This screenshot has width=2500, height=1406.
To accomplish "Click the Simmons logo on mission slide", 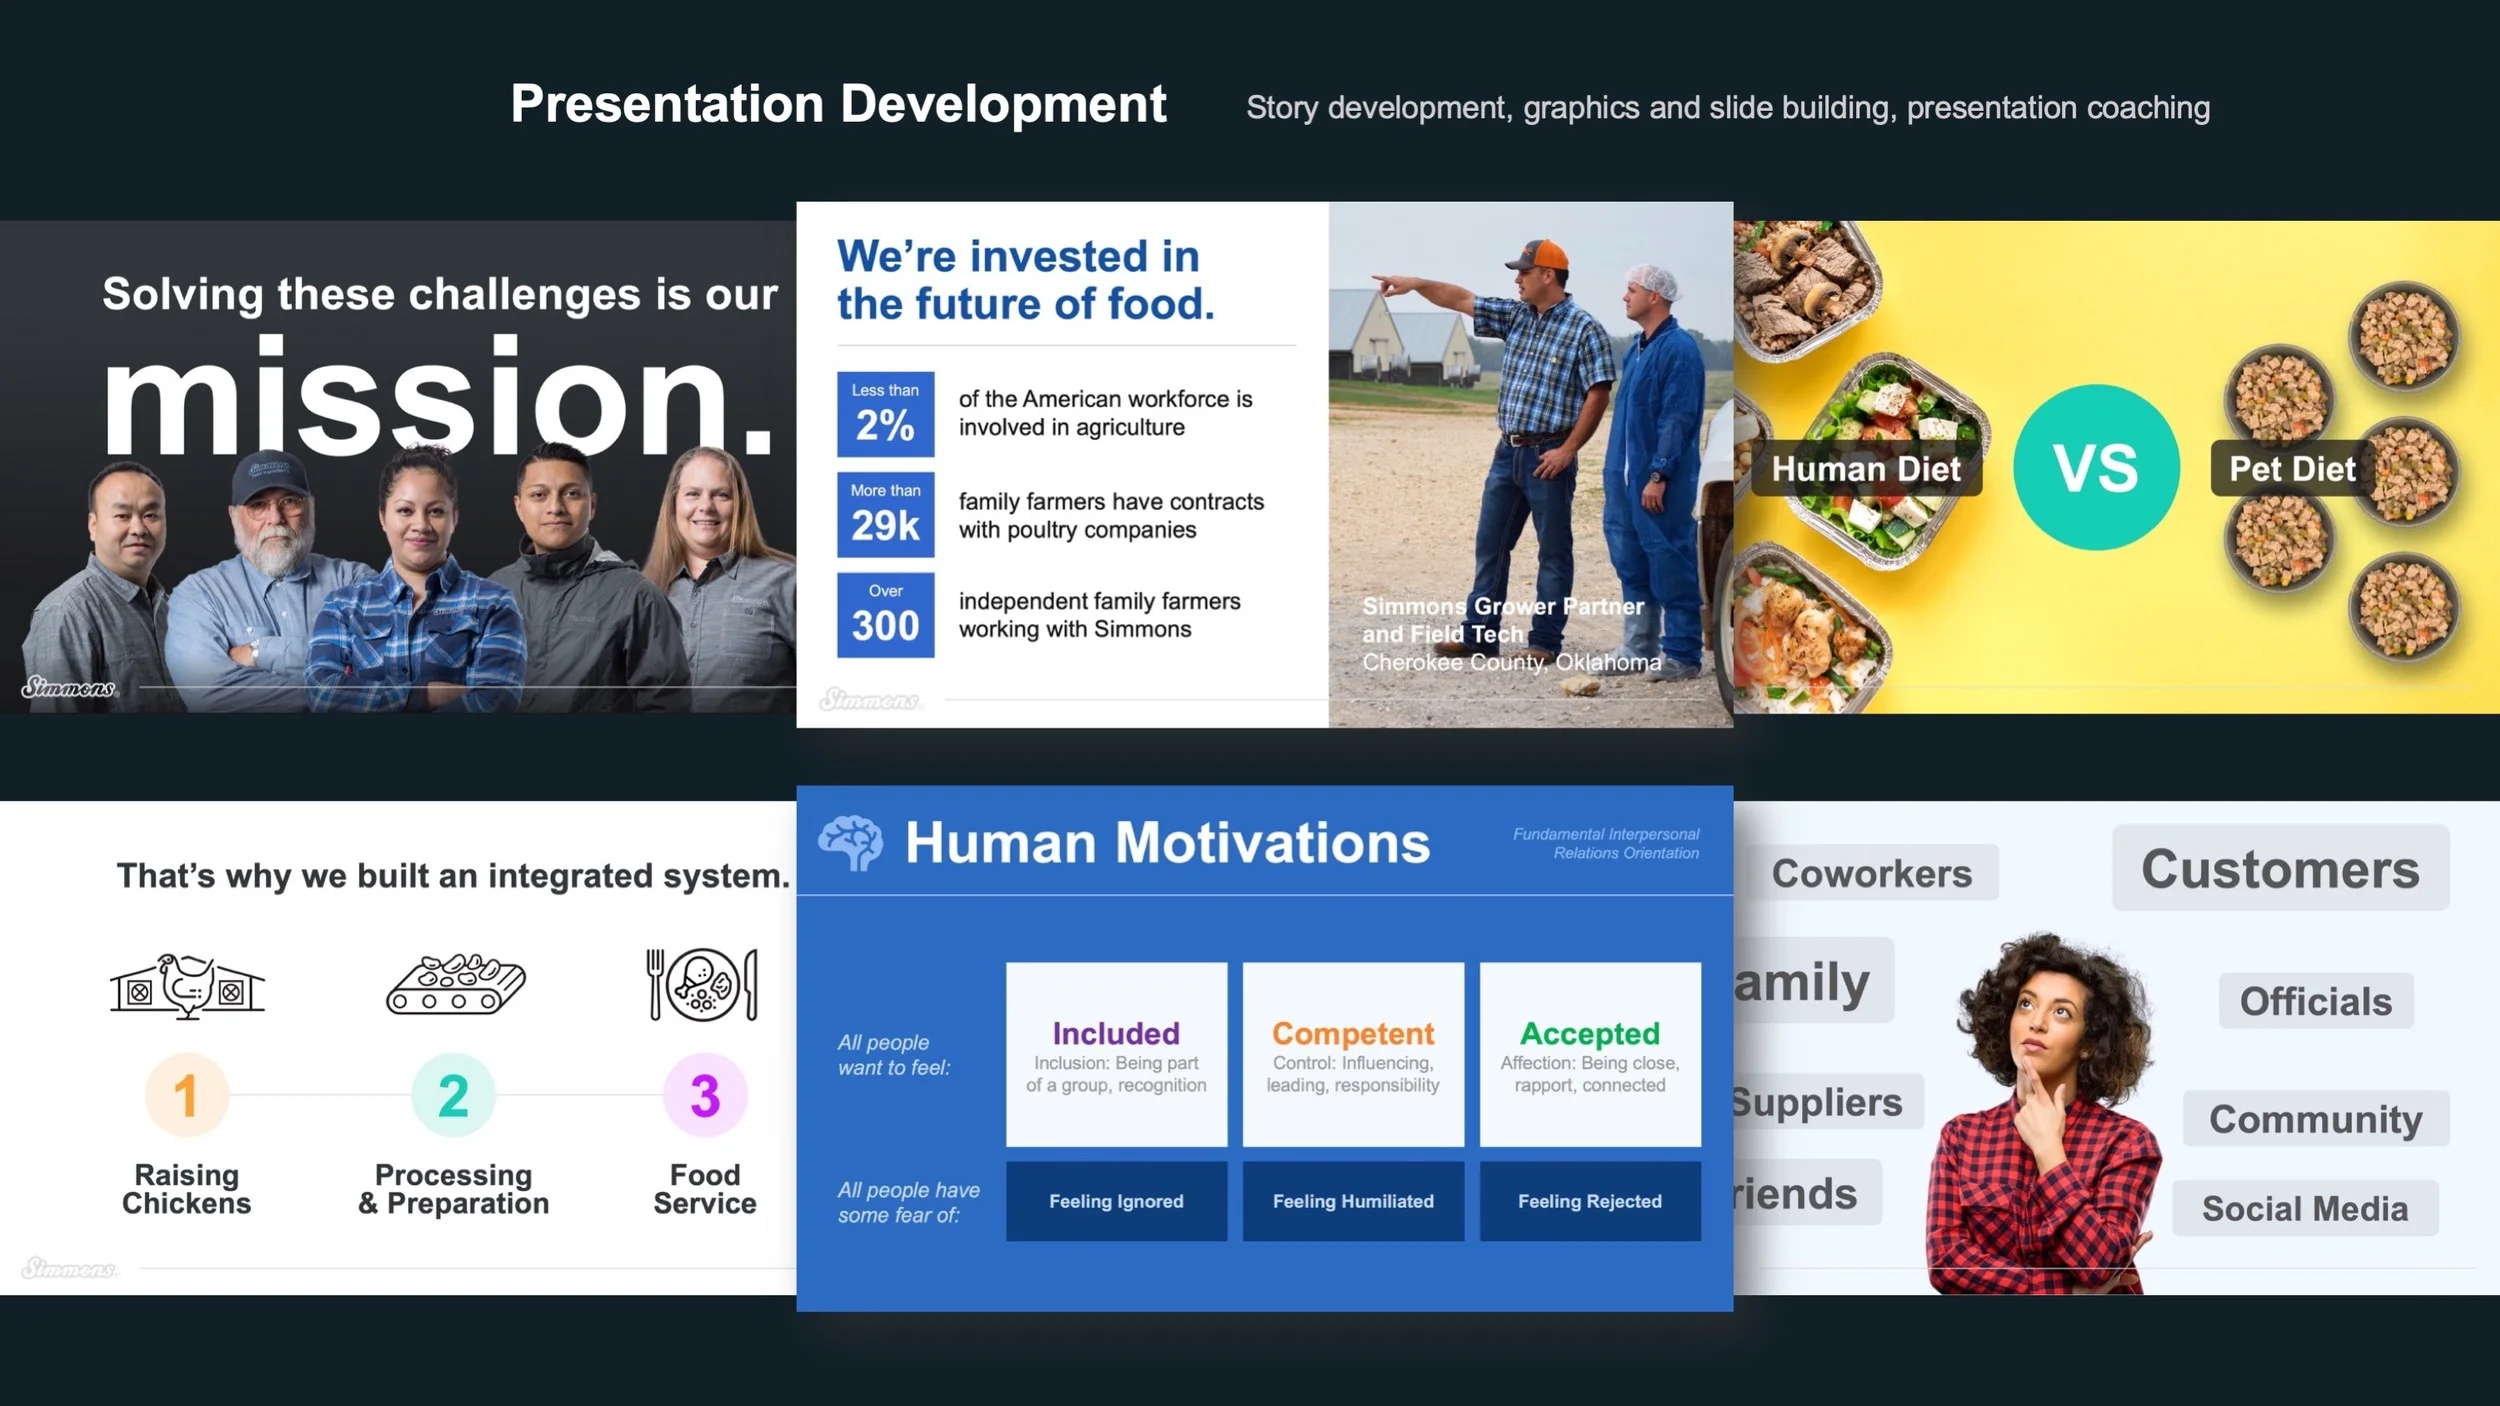I will pos(68,687).
